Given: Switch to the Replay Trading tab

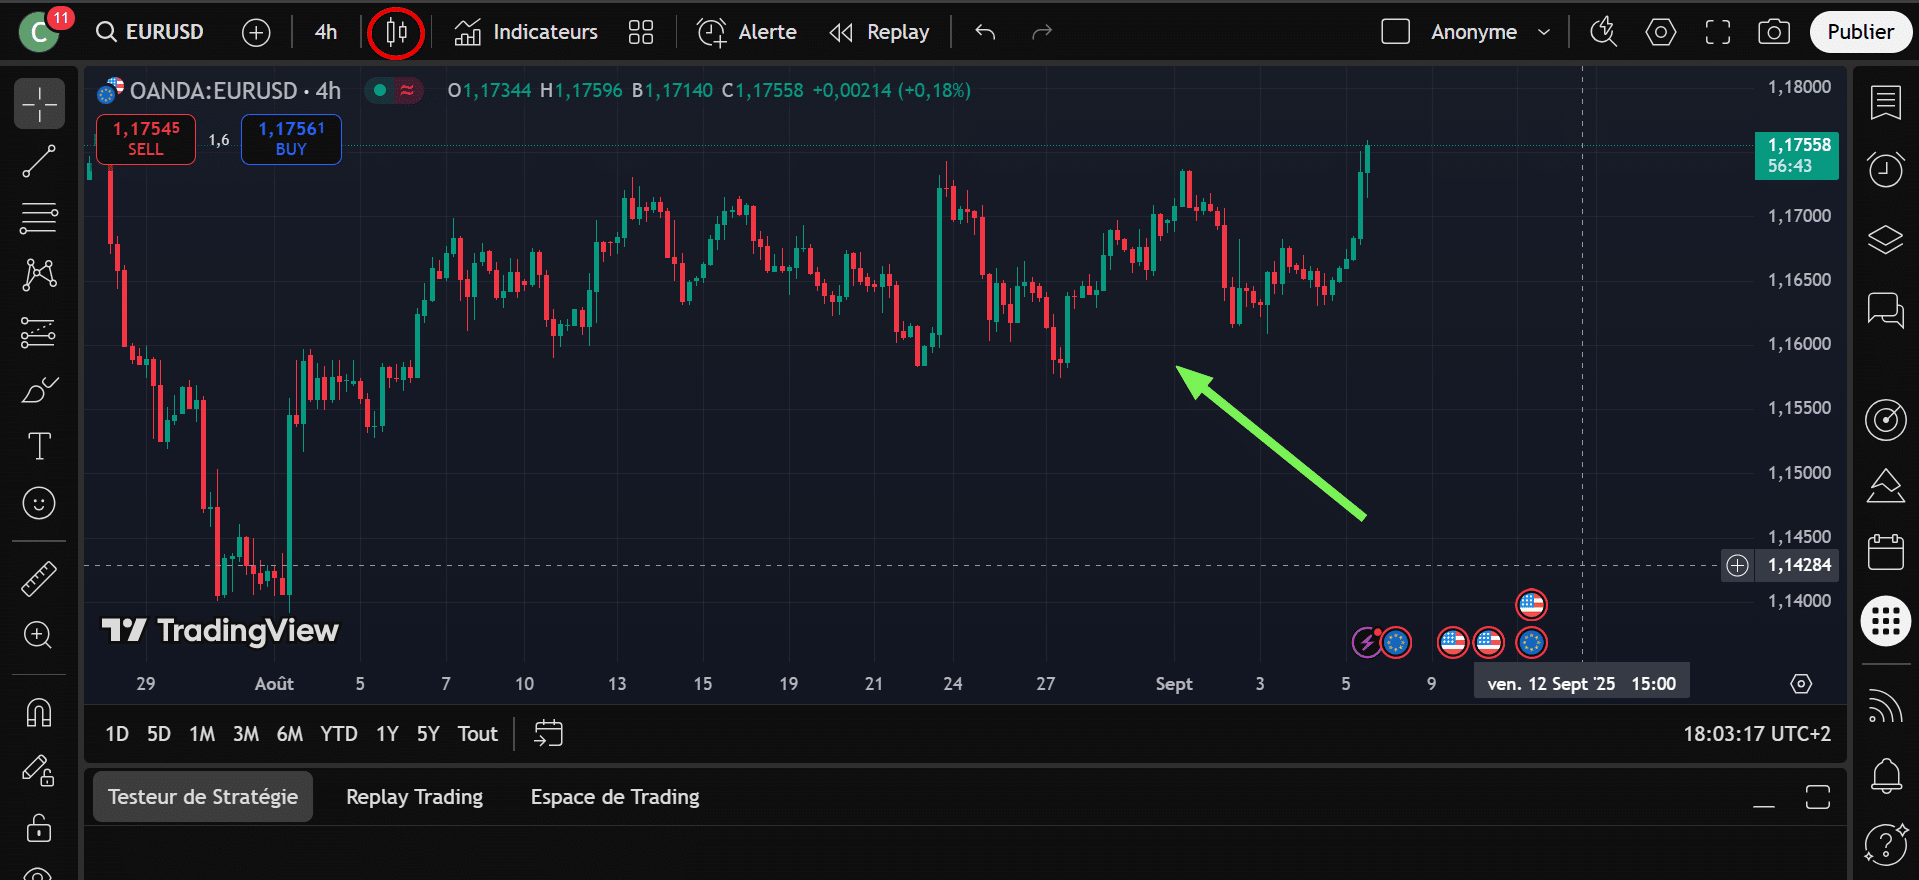Looking at the screenshot, I should pos(414,797).
